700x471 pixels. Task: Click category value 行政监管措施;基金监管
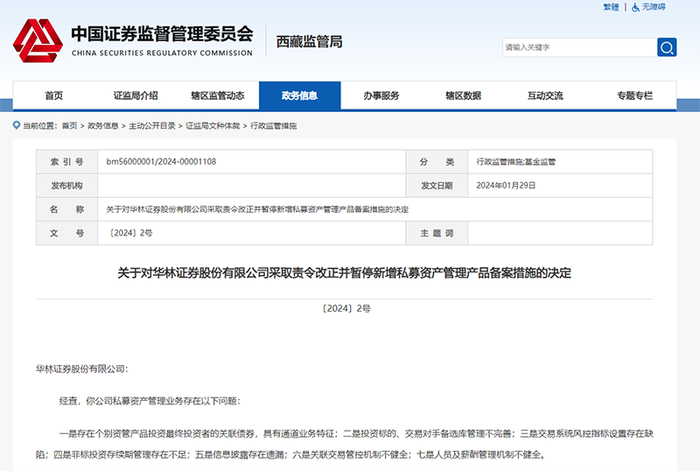click(x=516, y=162)
